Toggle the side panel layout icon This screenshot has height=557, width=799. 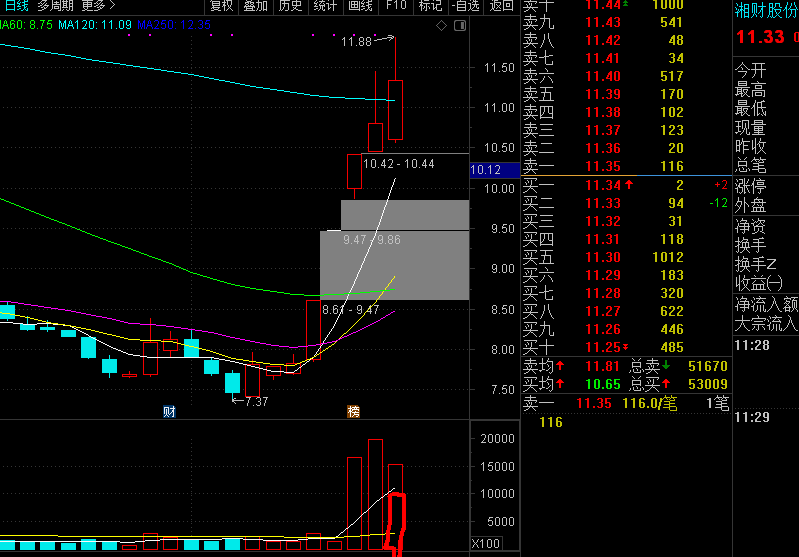point(460,25)
